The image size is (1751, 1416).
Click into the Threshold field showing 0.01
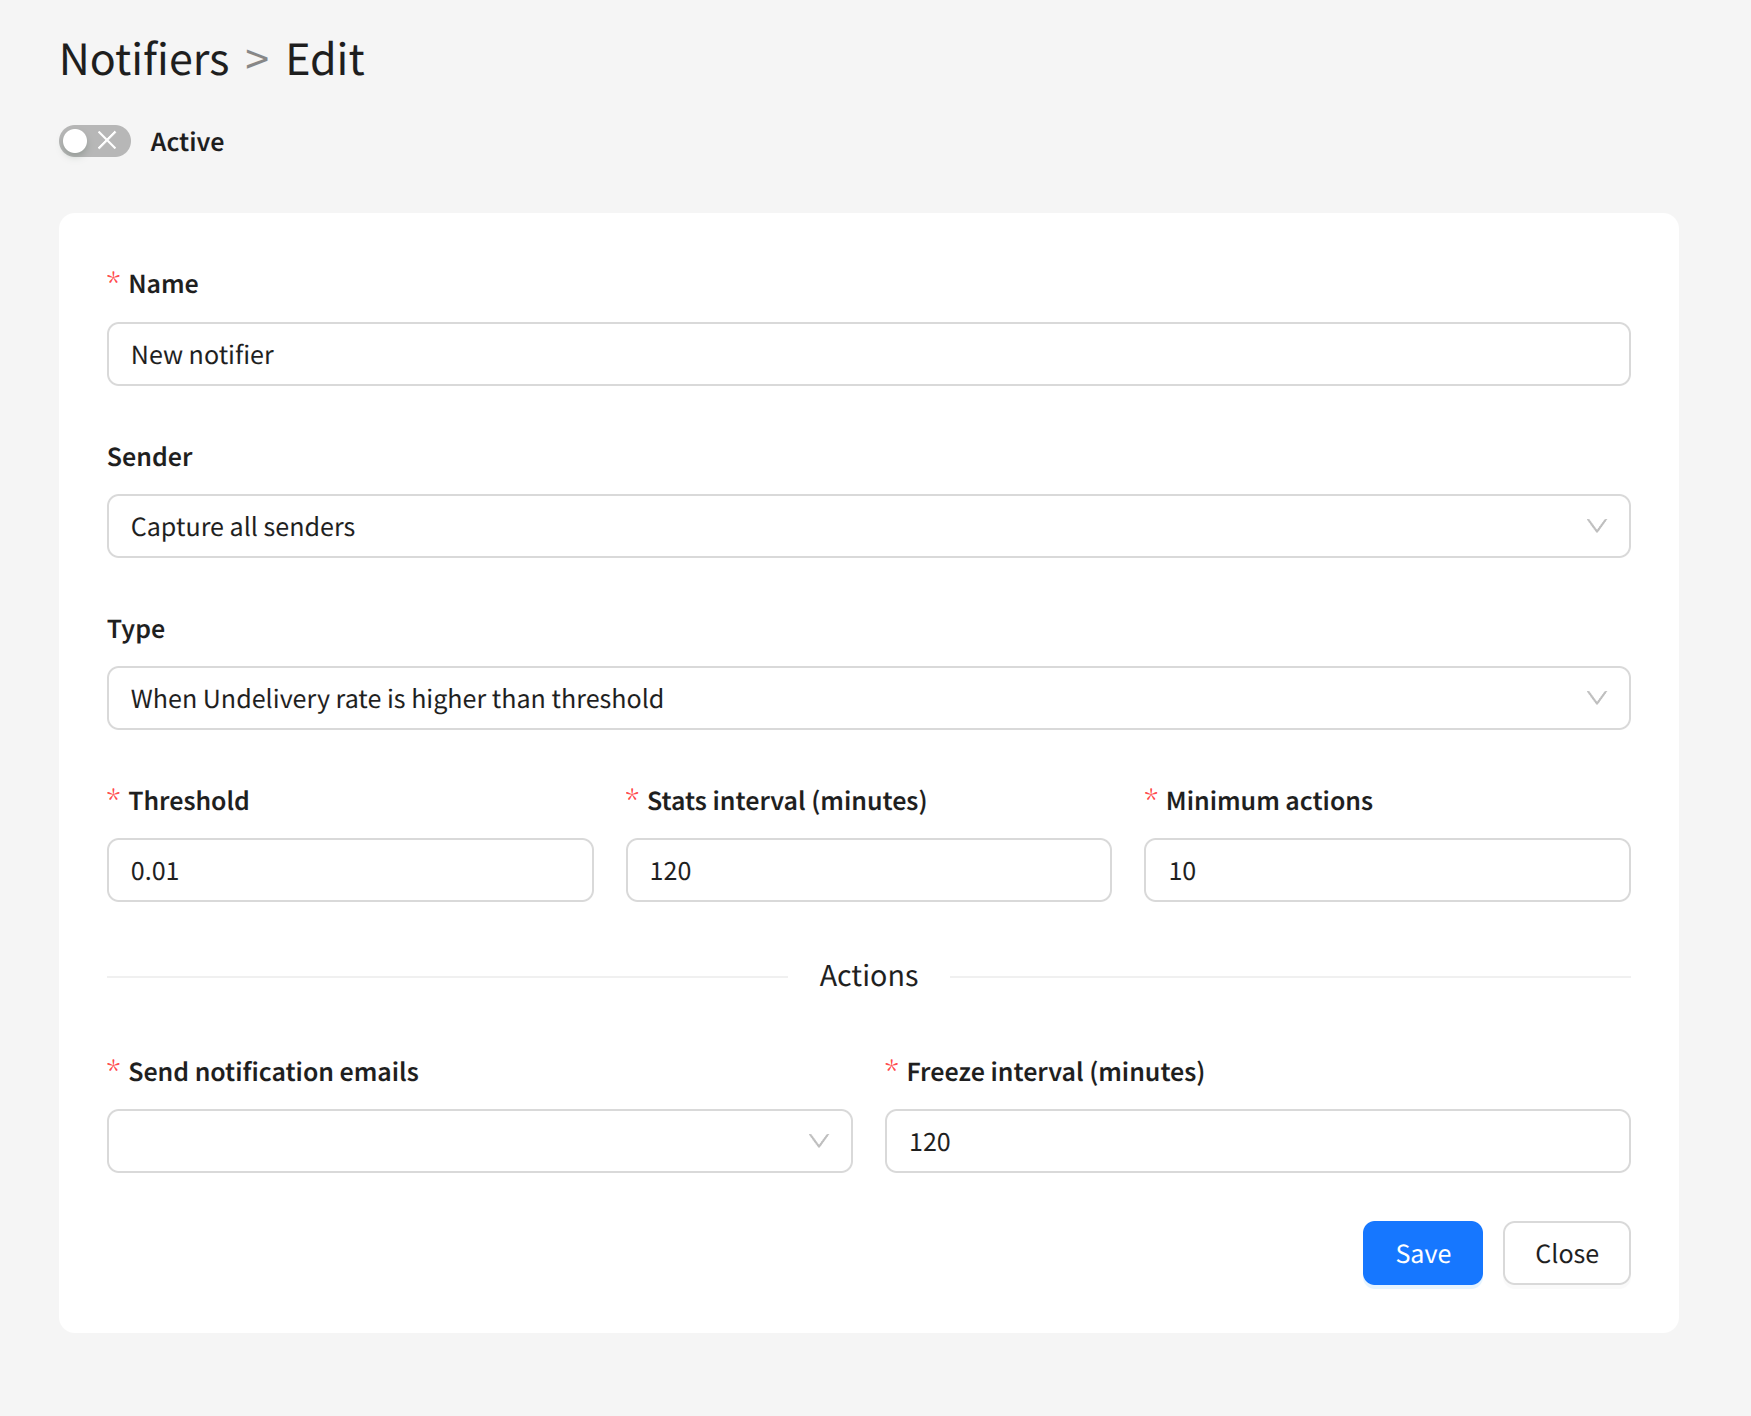350,870
